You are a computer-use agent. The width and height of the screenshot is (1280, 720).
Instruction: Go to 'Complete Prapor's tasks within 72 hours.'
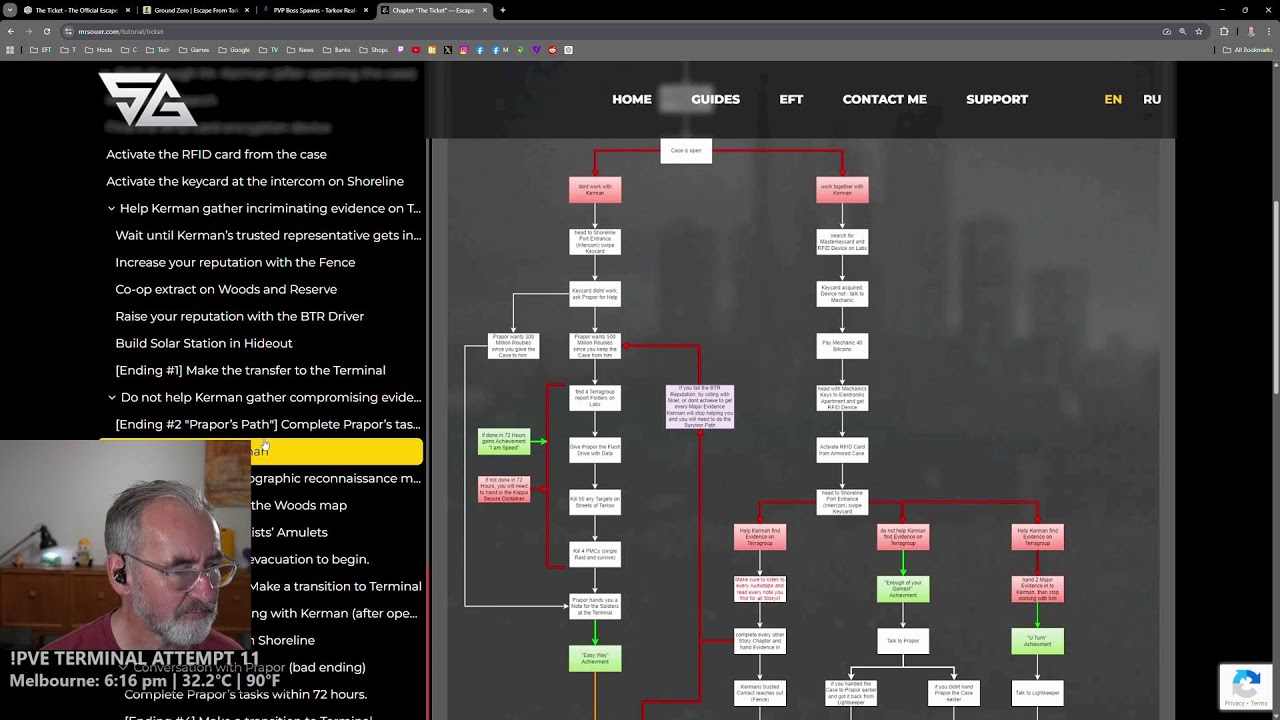tap(246, 694)
